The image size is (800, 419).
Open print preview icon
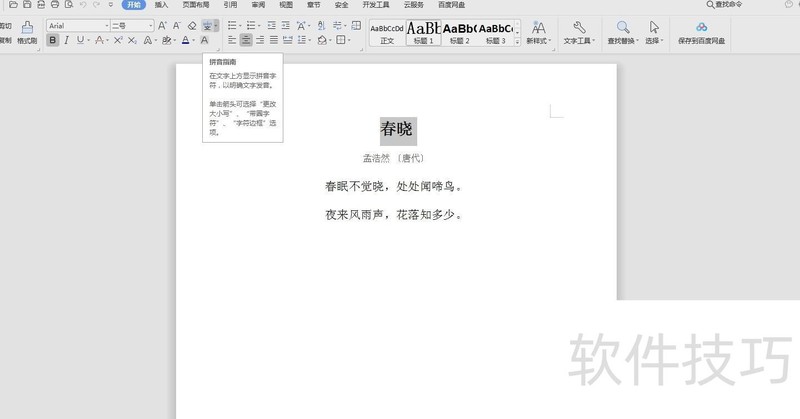pyautogui.click(x=69, y=5)
